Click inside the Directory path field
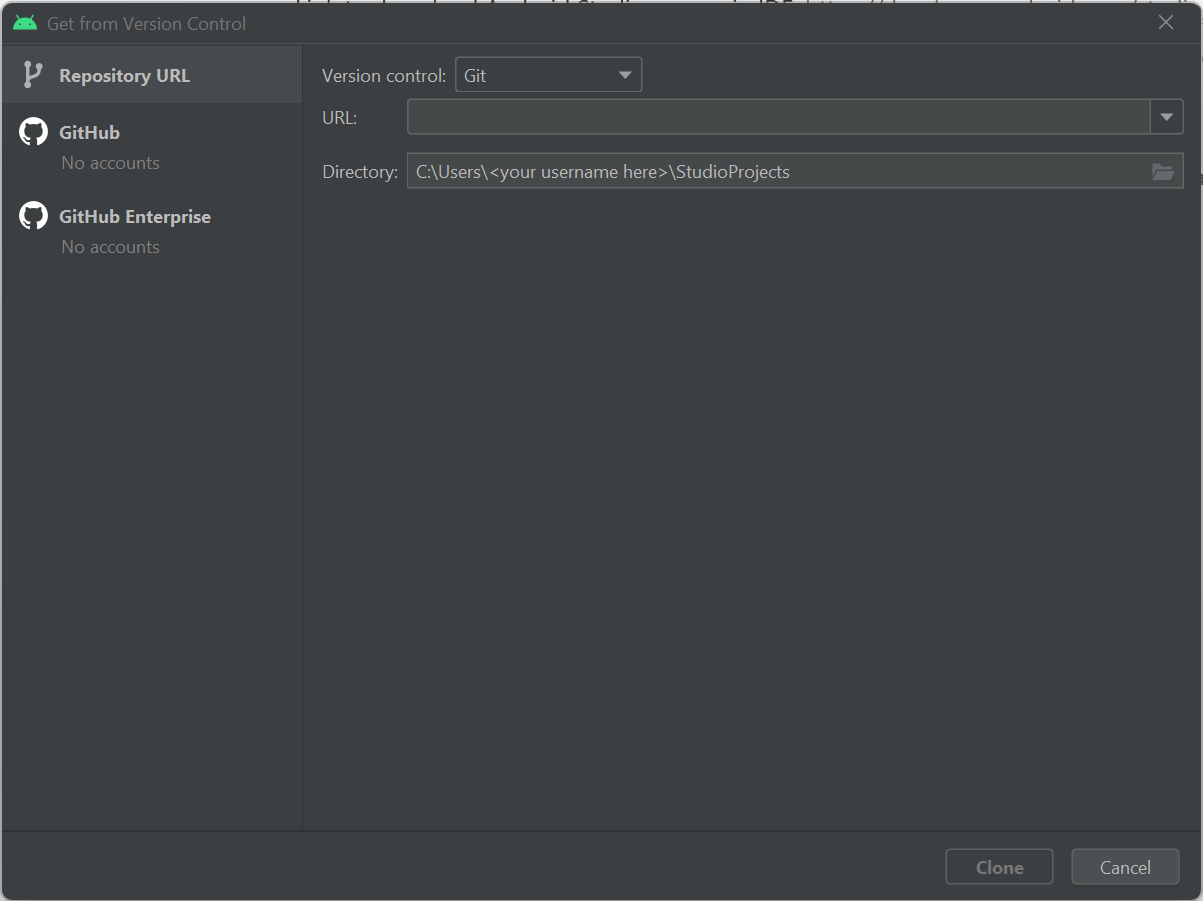The height and width of the screenshot is (901, 1203). click(x=777, y=172)
